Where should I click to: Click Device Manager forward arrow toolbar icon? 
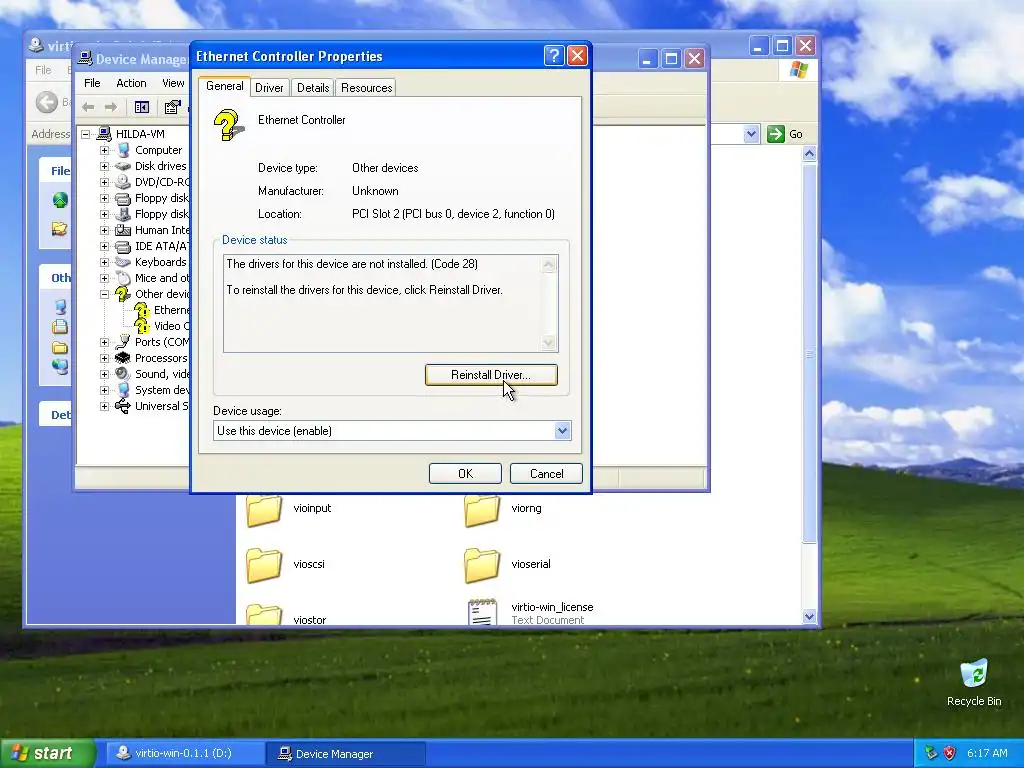[x=111, y=107]
